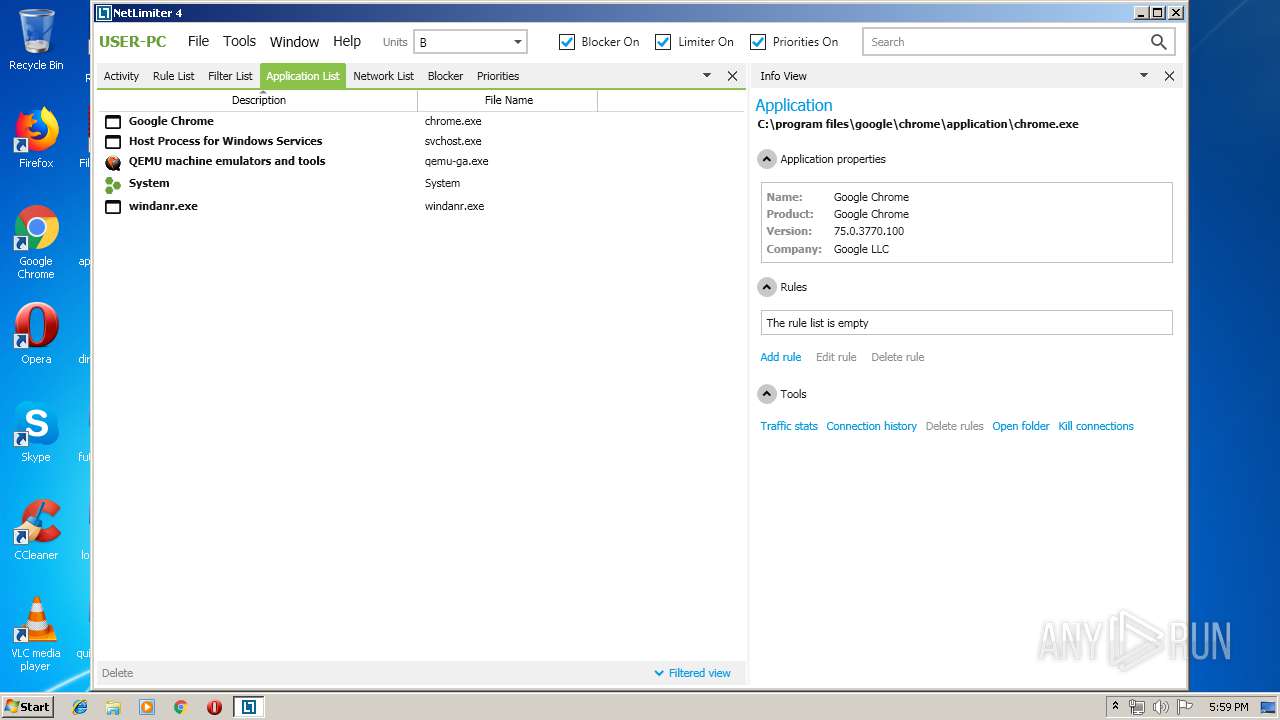Click NetLimiter taskbar button

pos(248,707)
